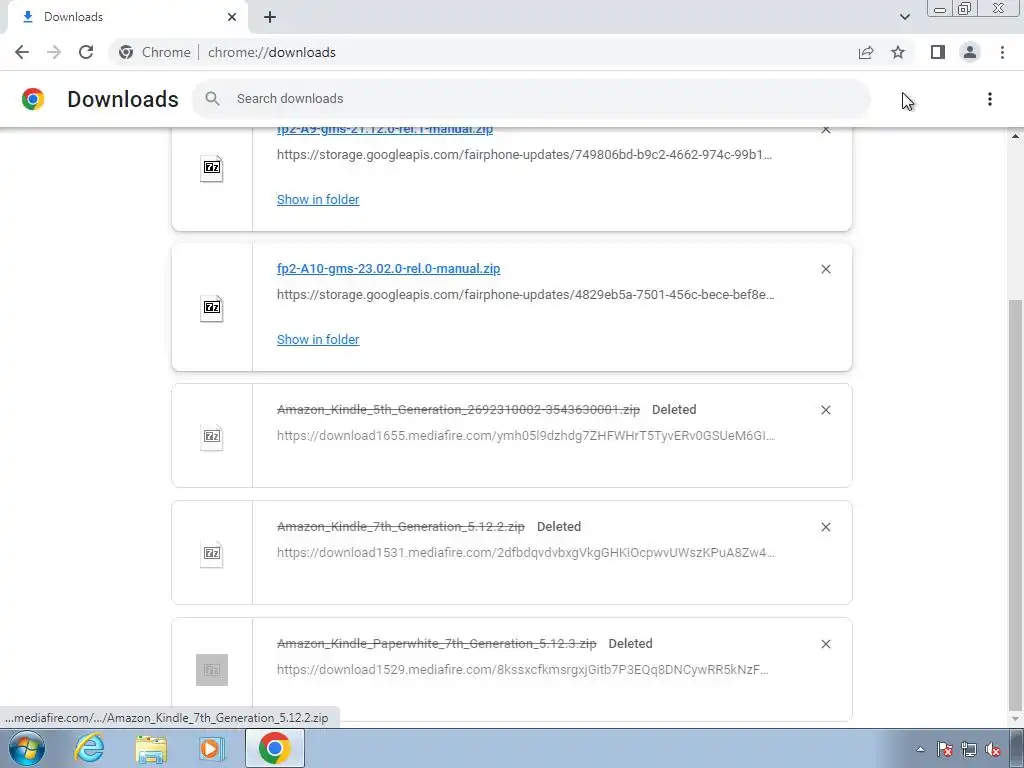Click the page vertical scrollbar thumb
This screenshot has height=768, width=1024.
click(1016, 504)
